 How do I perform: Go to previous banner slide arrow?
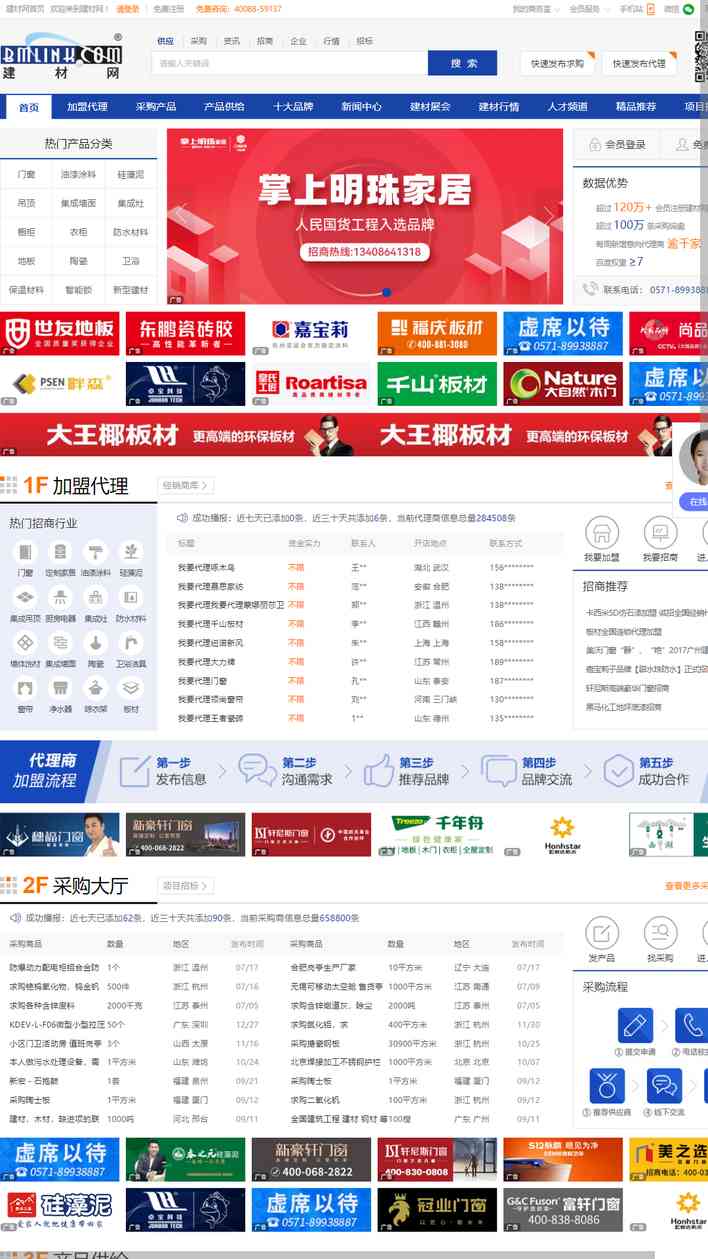[x=183, y=215]
